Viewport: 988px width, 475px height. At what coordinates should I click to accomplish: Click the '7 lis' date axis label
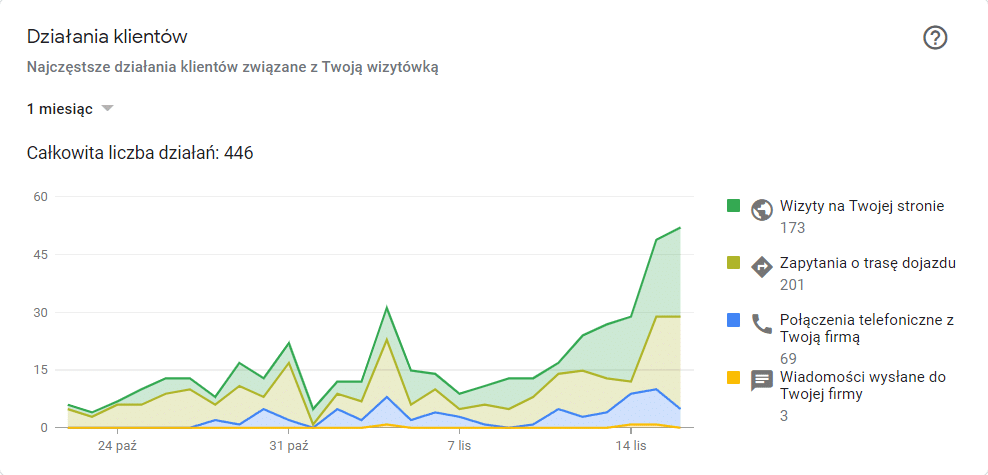click(459, 445)
